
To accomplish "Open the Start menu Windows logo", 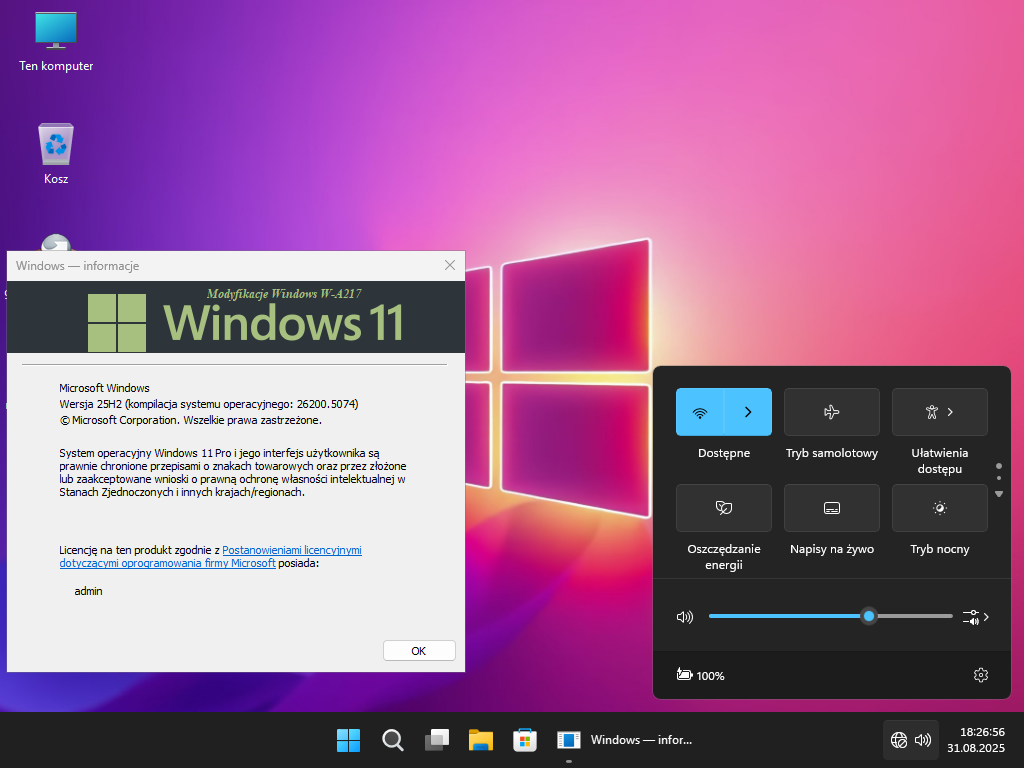I will point(348,740).
